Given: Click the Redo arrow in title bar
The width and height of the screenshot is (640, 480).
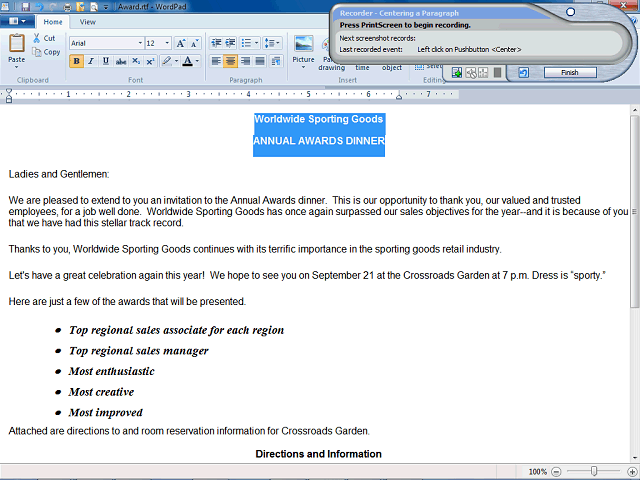Looking at the screenshot, I should click(53, 7).
